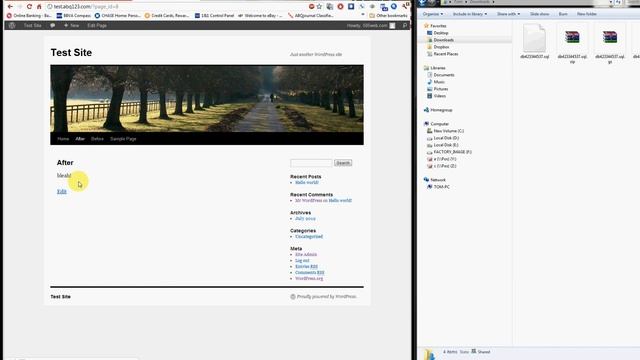Select Before in site navigation
This screenshot has height=360, width=640.
pyautogui.click(x=97, y=139)
